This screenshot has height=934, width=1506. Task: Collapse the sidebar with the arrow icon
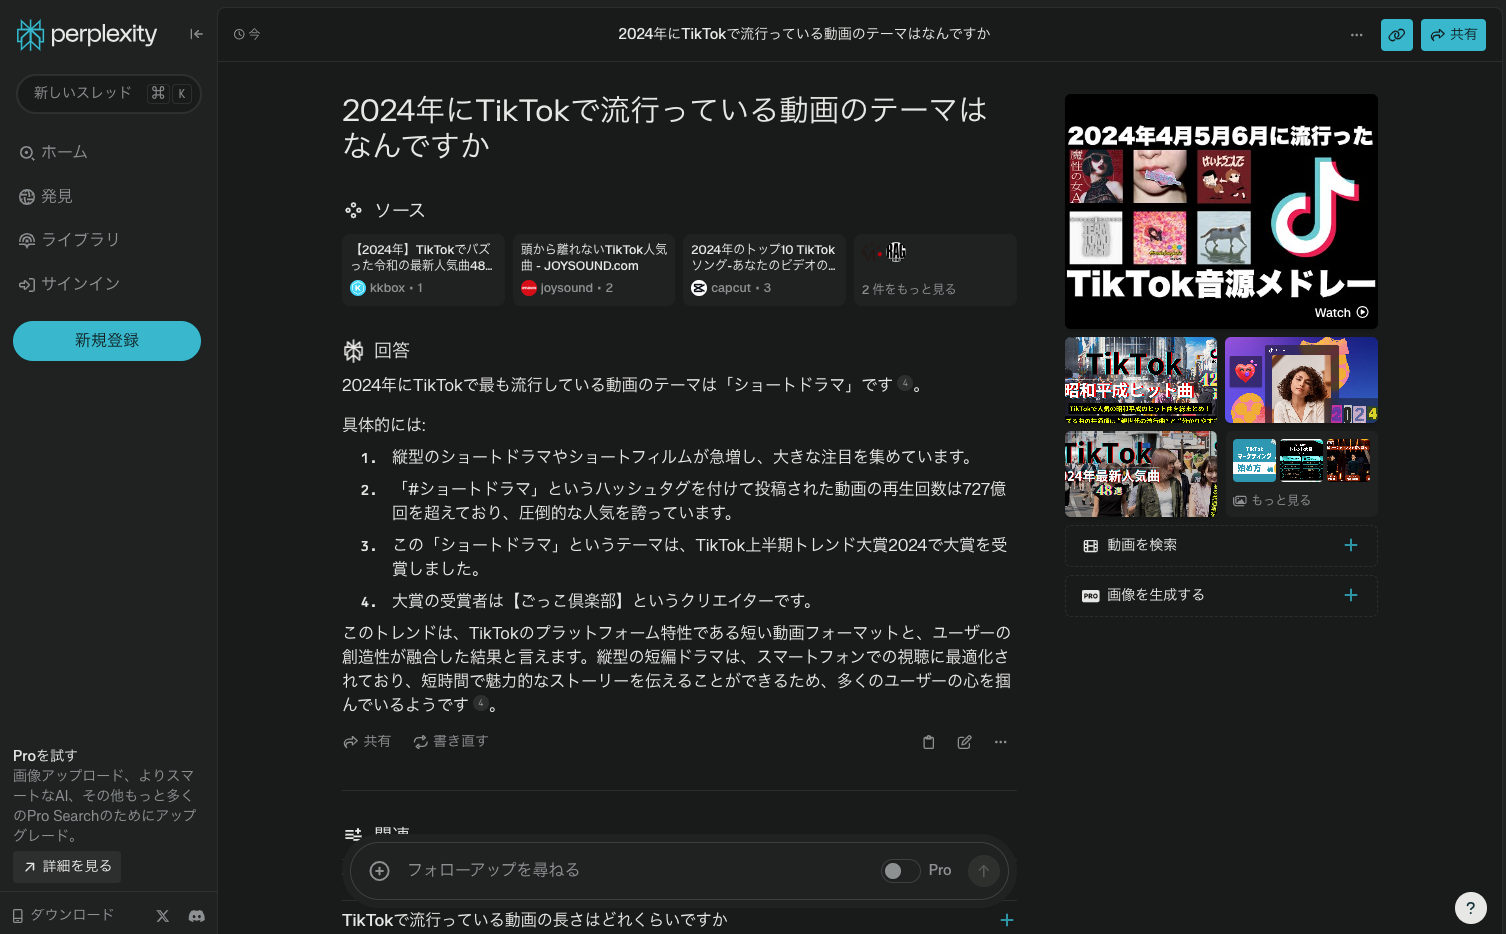pos(196,34)
